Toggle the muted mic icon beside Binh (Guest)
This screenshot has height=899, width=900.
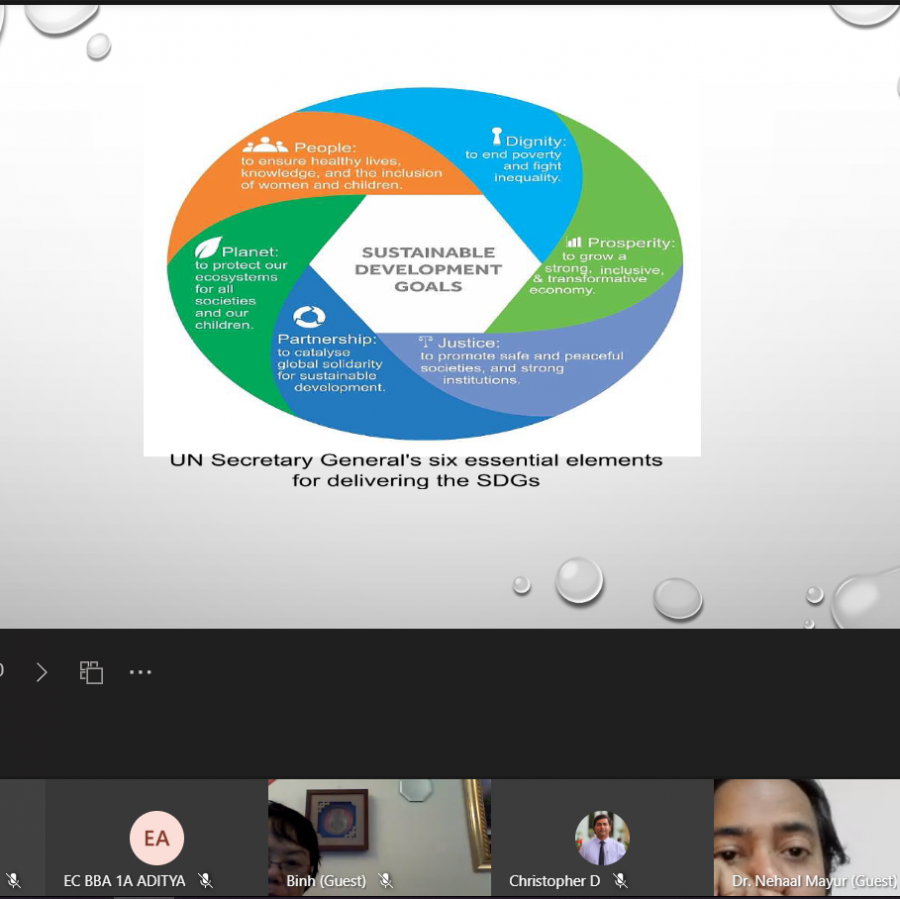[385, 881]
